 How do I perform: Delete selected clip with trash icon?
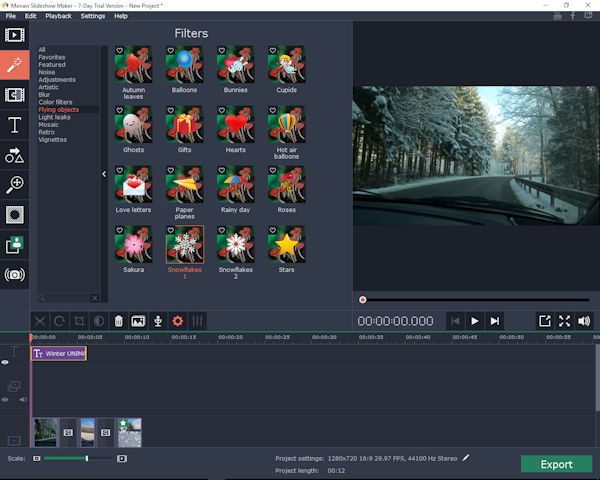click(119, 321)
